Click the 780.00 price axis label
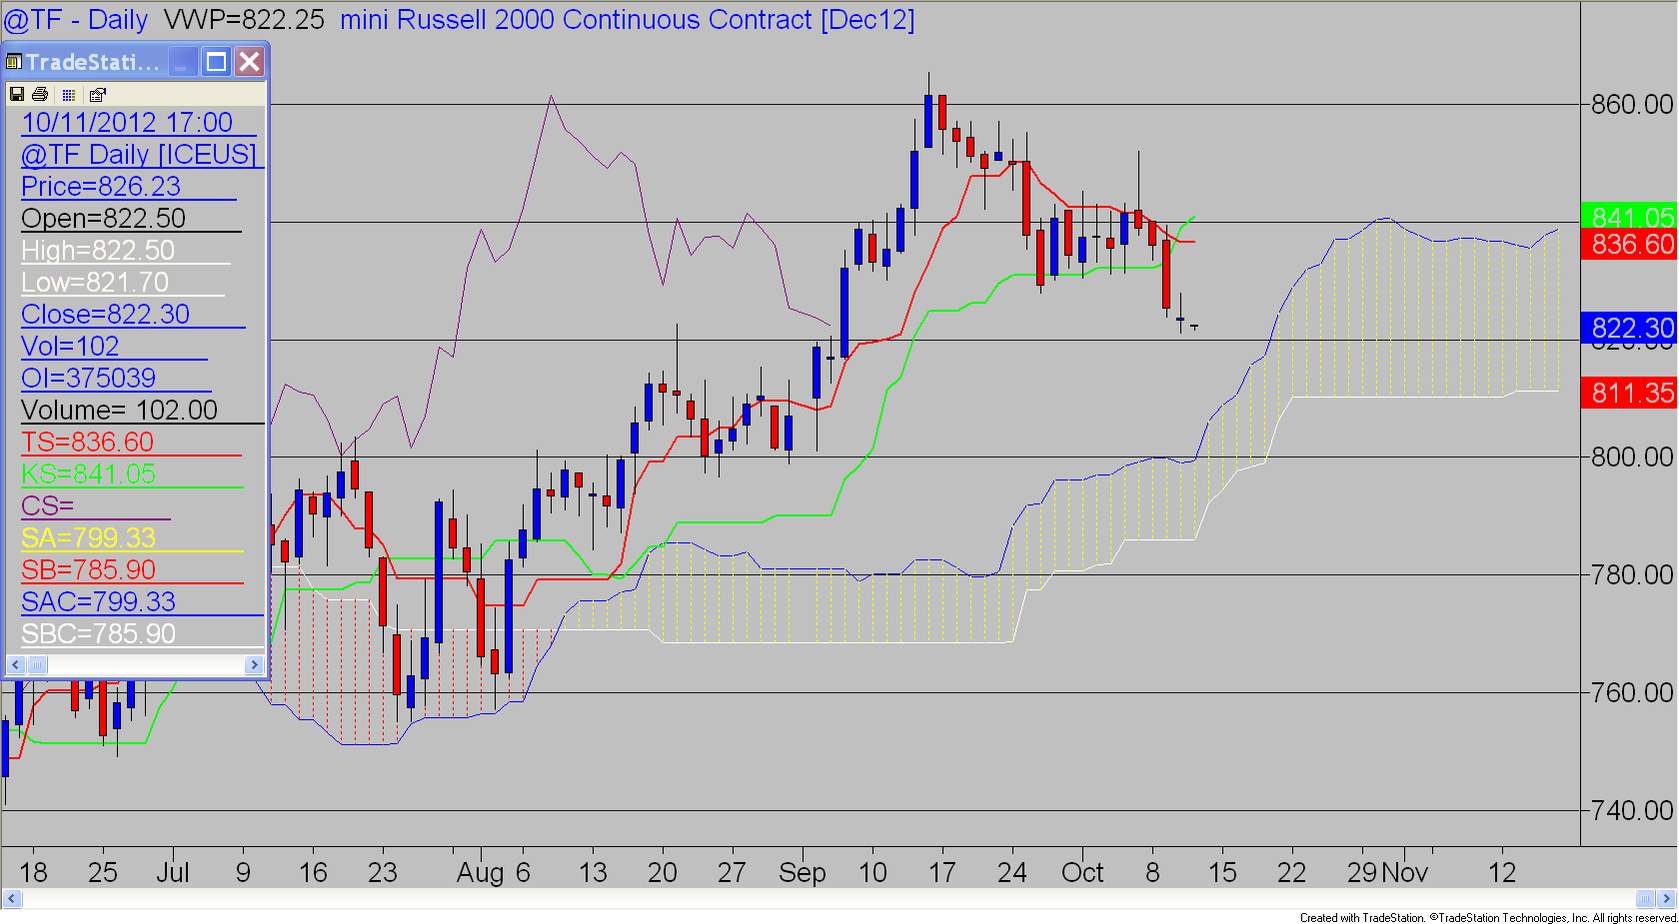Viewport: 1679px width, 924px height. click(x=1632, y=575)
